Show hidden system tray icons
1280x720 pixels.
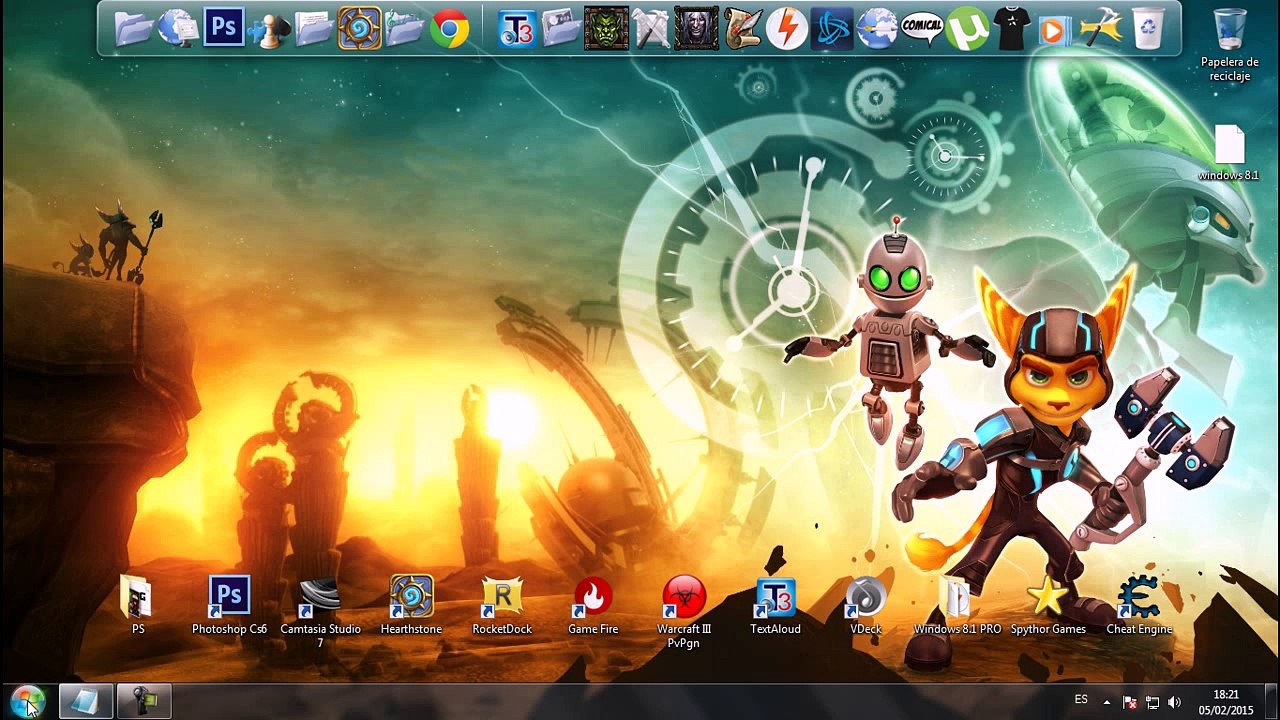coord(1106,702)
